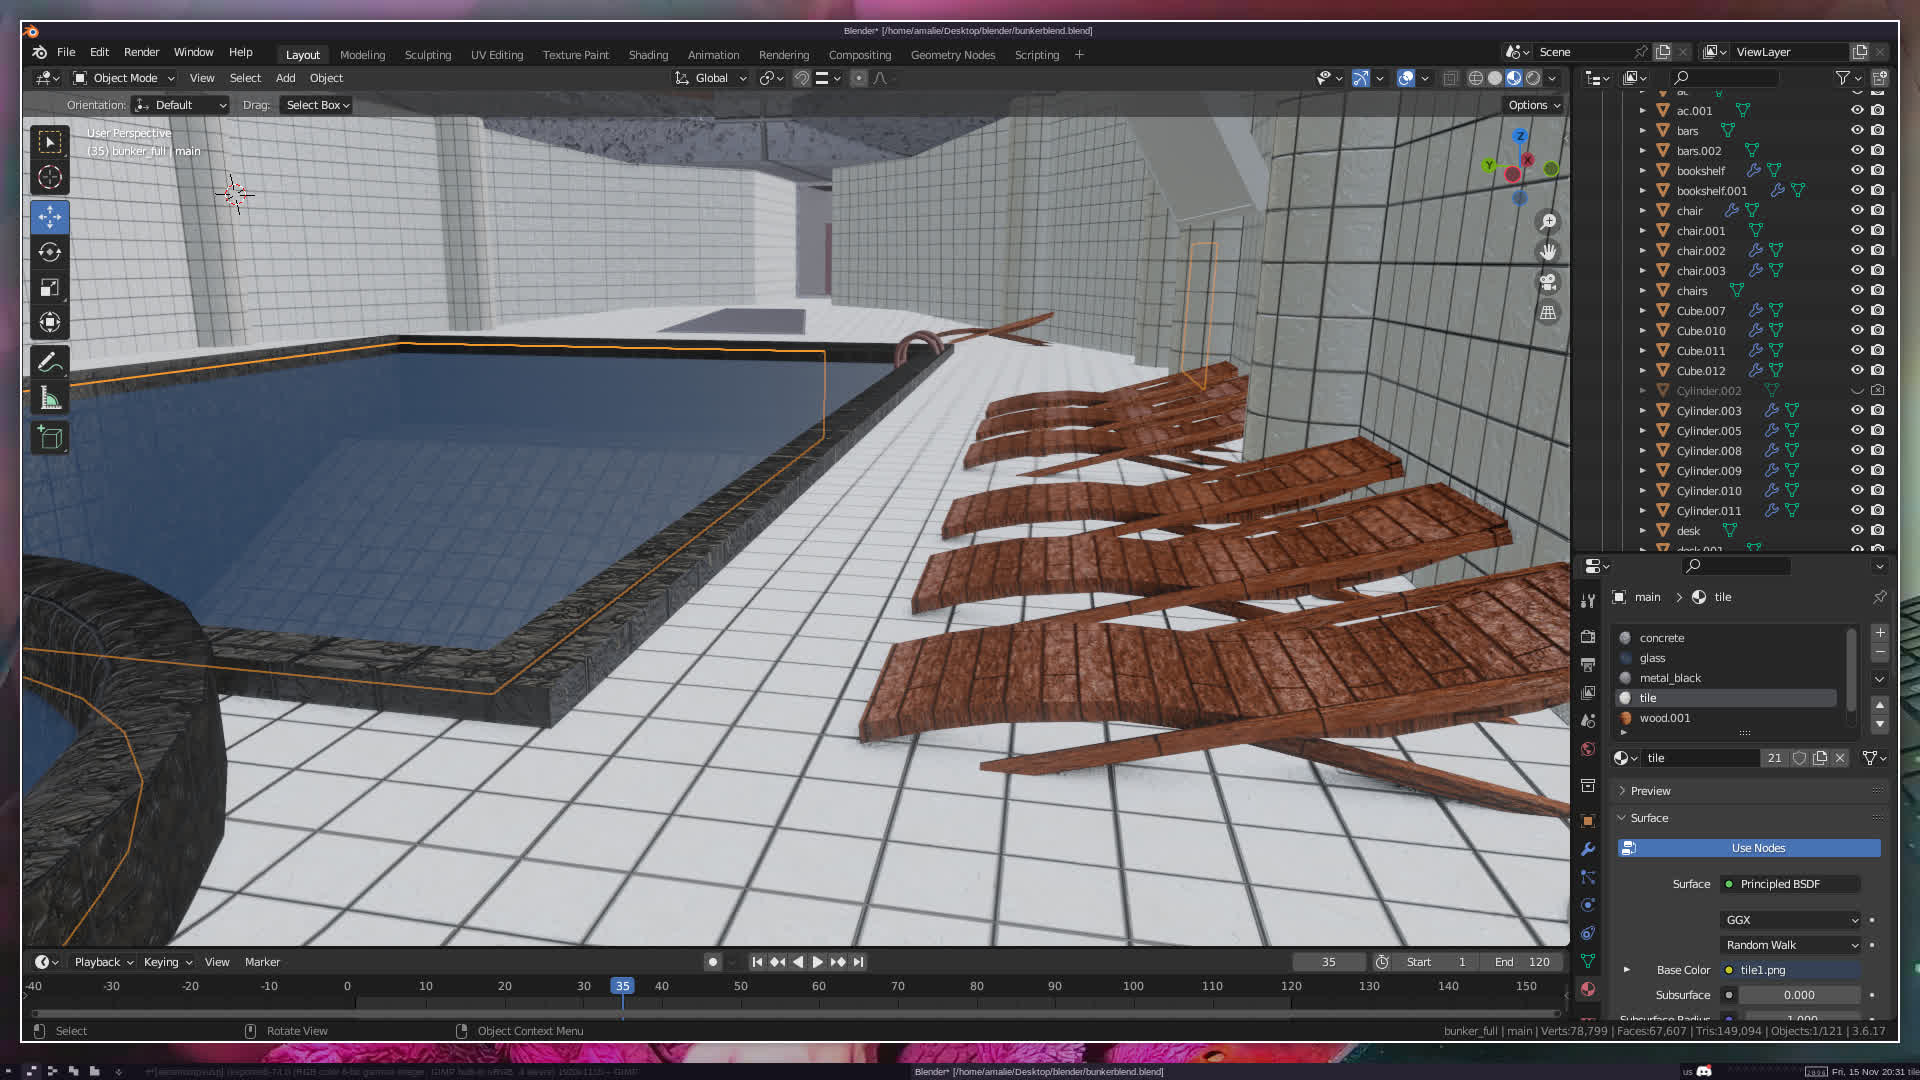
Task: Click the pan view hand icon
Action: pyautogui.click(x=1548, y=252)
